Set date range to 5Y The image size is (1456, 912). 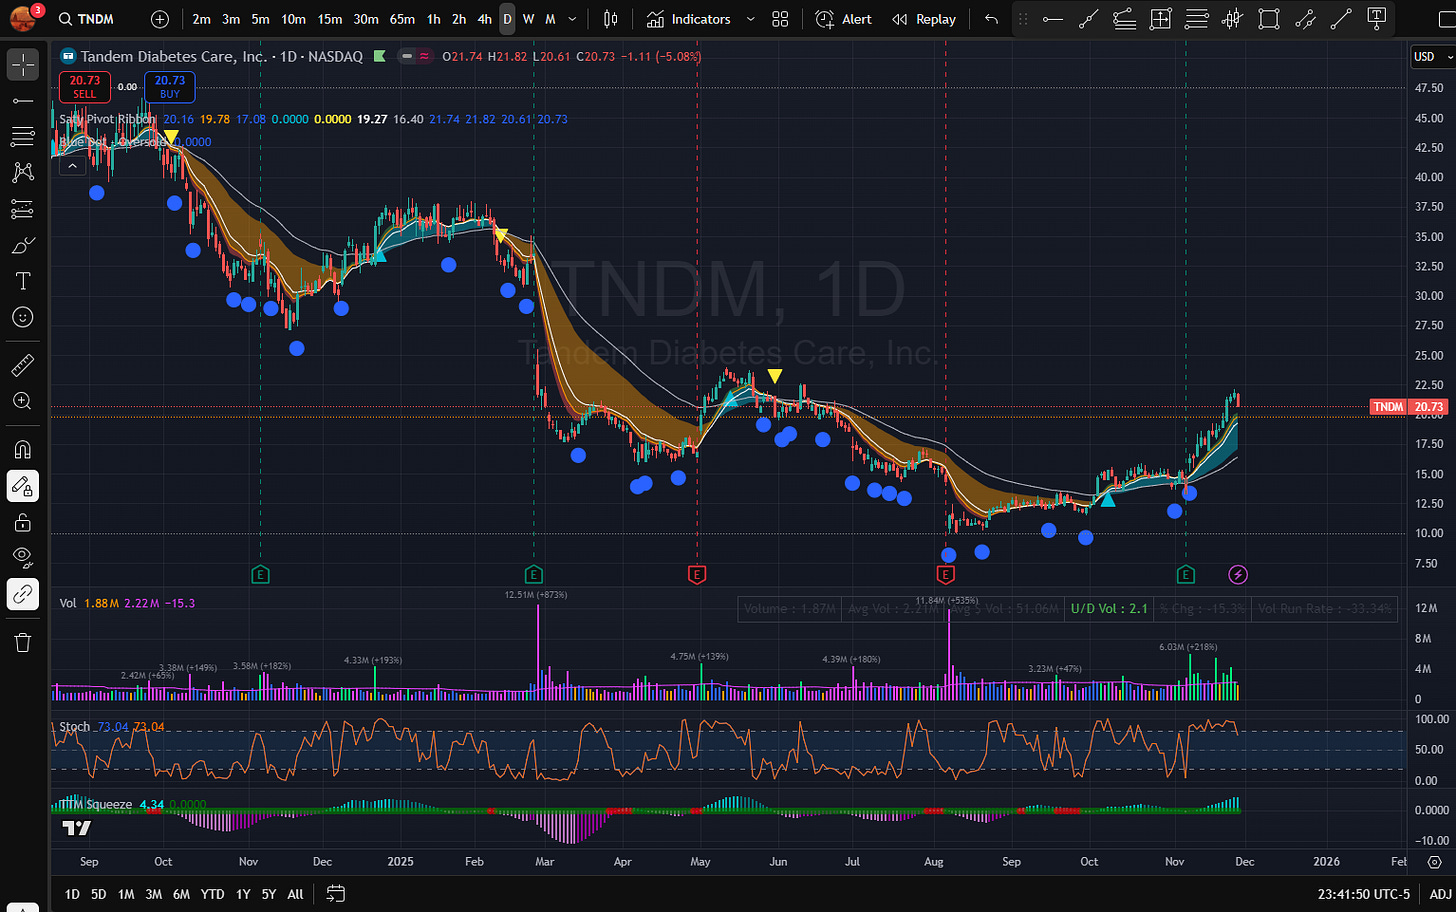tap(269, 894)
